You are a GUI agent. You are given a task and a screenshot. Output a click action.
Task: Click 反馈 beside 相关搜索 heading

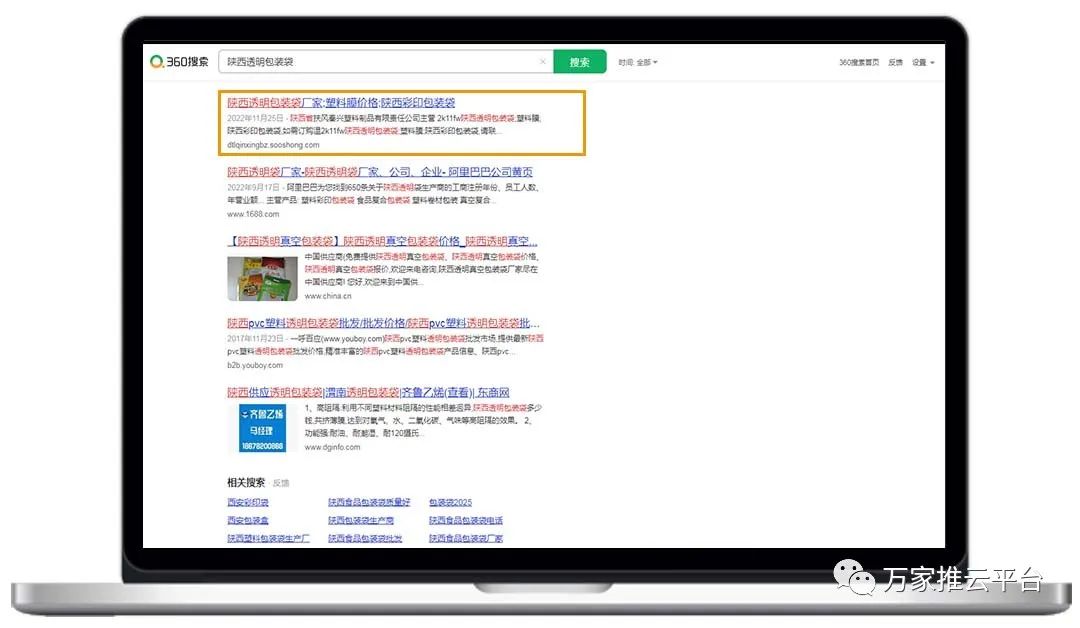click(x=281, y=483)
